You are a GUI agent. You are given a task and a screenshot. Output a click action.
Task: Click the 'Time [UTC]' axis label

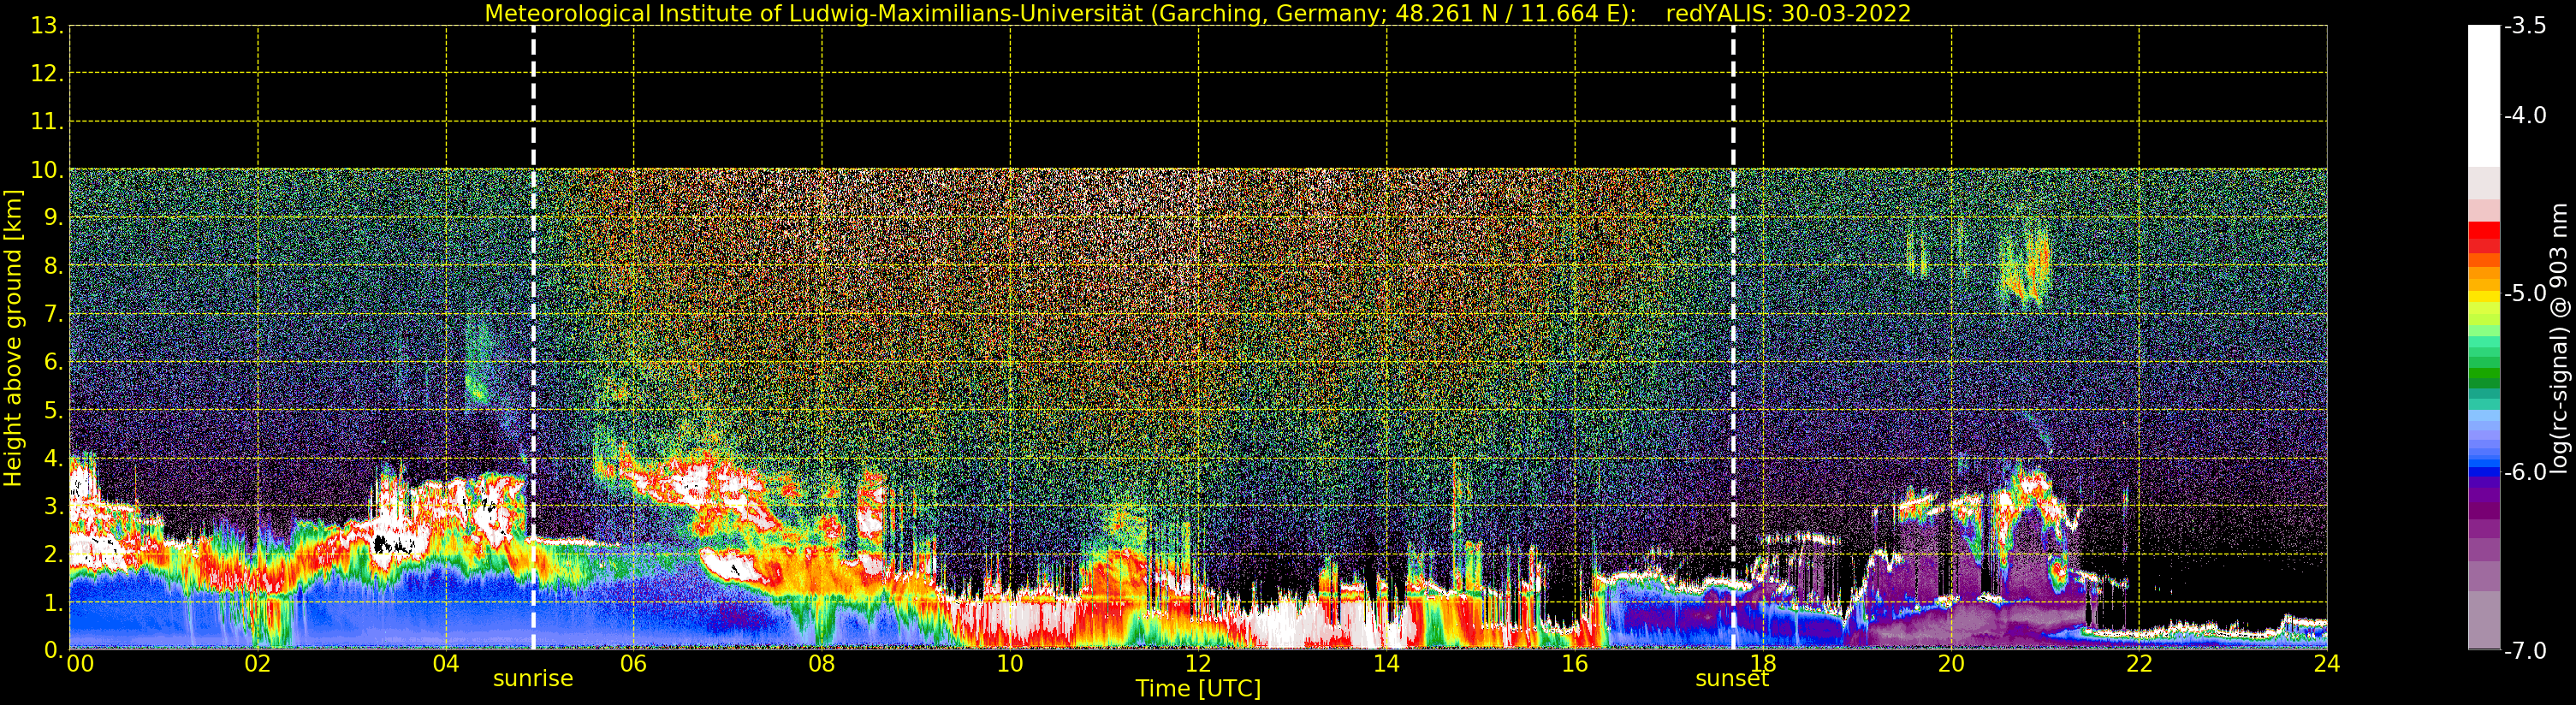tap(1198, 689)
